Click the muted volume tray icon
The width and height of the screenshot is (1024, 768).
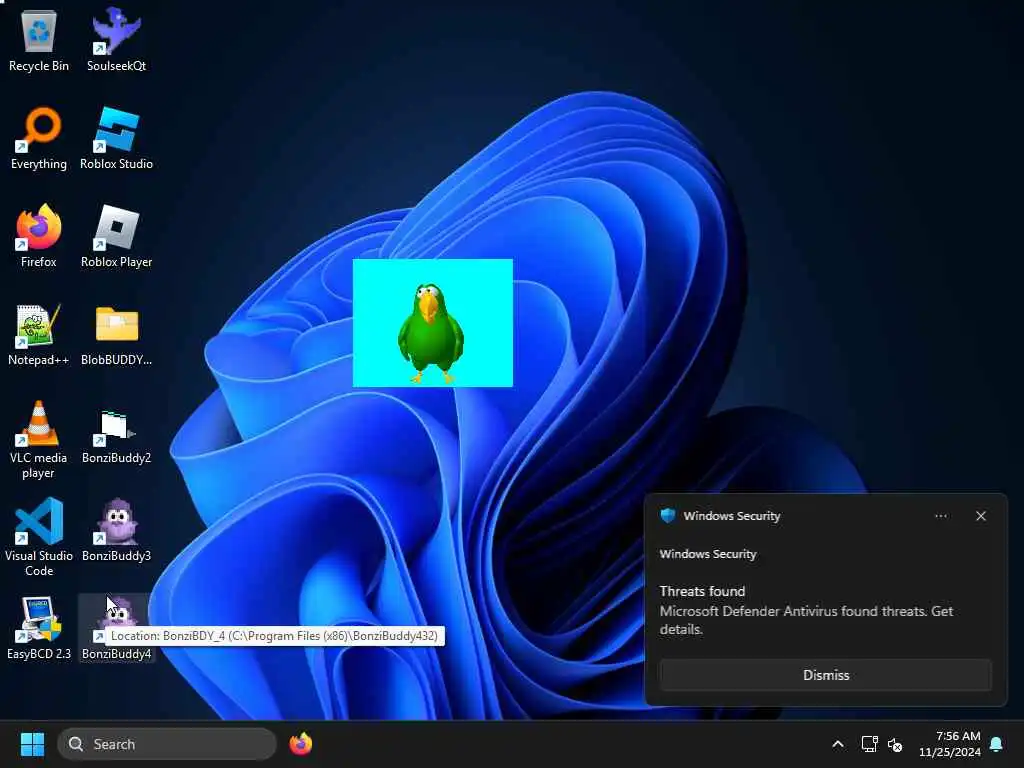pos(895,744)
